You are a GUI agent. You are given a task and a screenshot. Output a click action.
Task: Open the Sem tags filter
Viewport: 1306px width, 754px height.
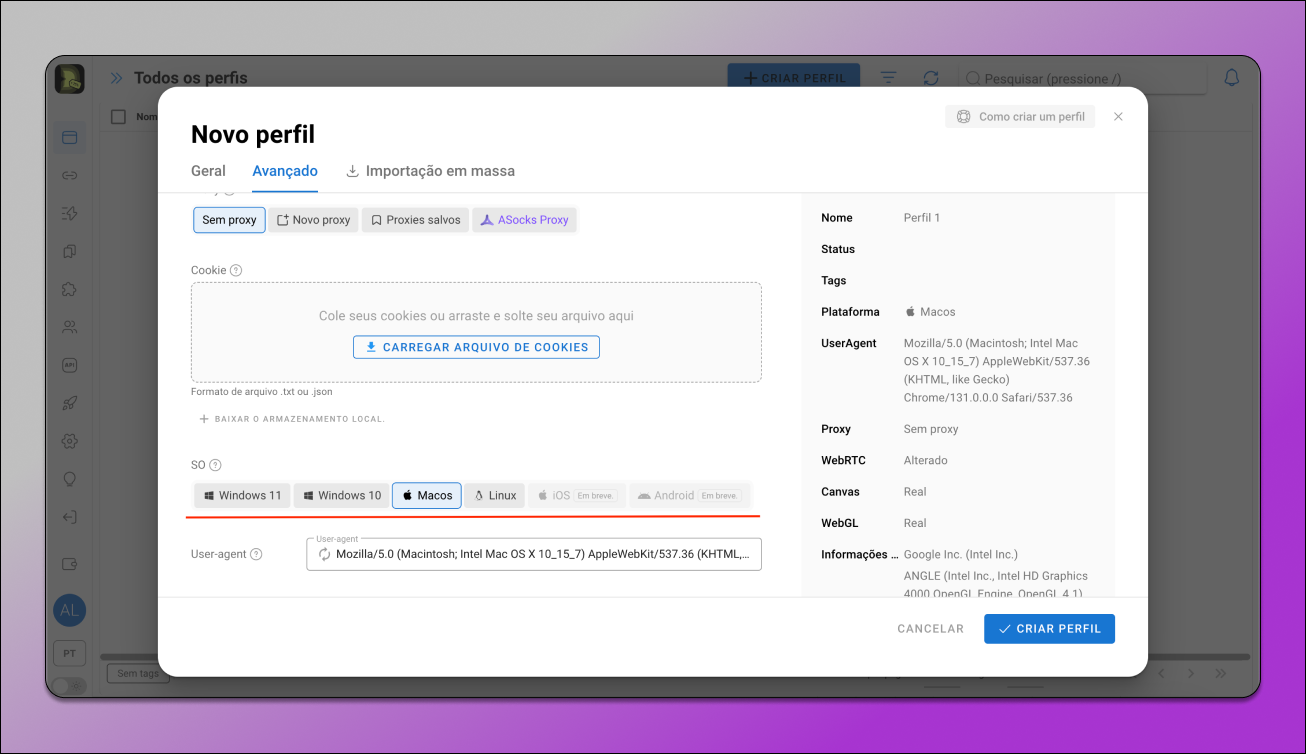point(138,674)
